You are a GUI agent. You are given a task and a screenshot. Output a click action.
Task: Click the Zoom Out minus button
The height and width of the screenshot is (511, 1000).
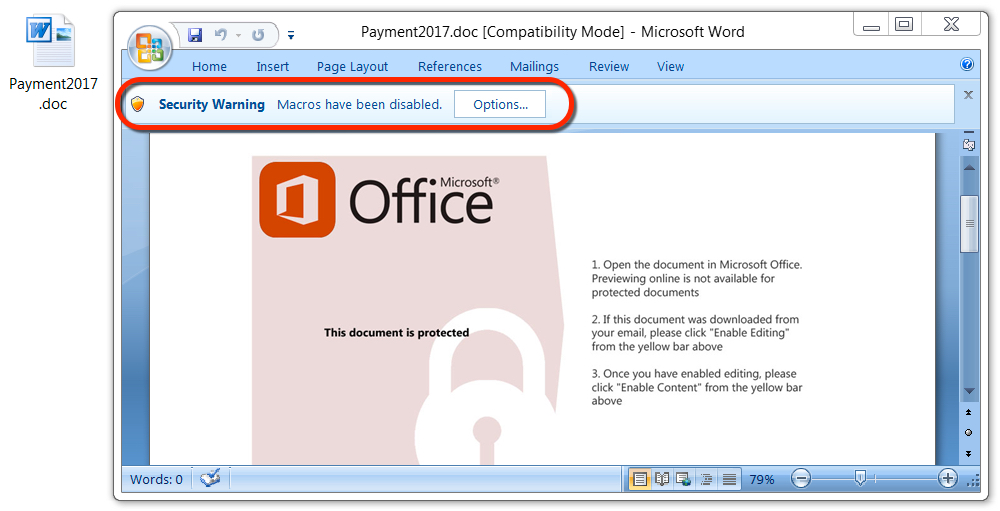801,478
